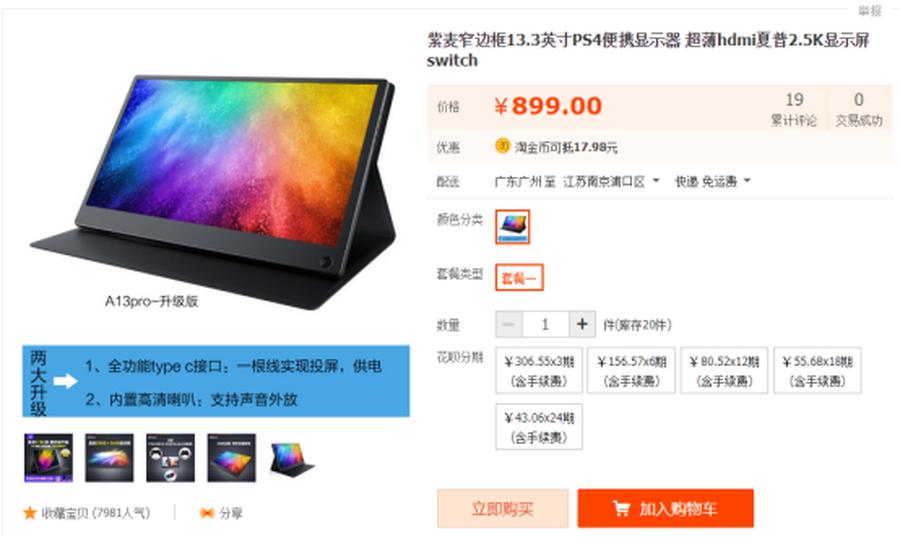Viewport: 900px width, 538px height.
Task: Expand the 快递 免运费 shipping dropdown
Action: point(712,181)
